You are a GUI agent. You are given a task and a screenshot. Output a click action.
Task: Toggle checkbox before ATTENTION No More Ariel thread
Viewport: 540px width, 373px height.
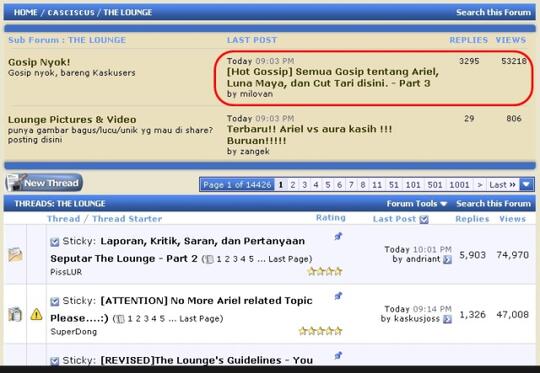[x=54, y=301]
